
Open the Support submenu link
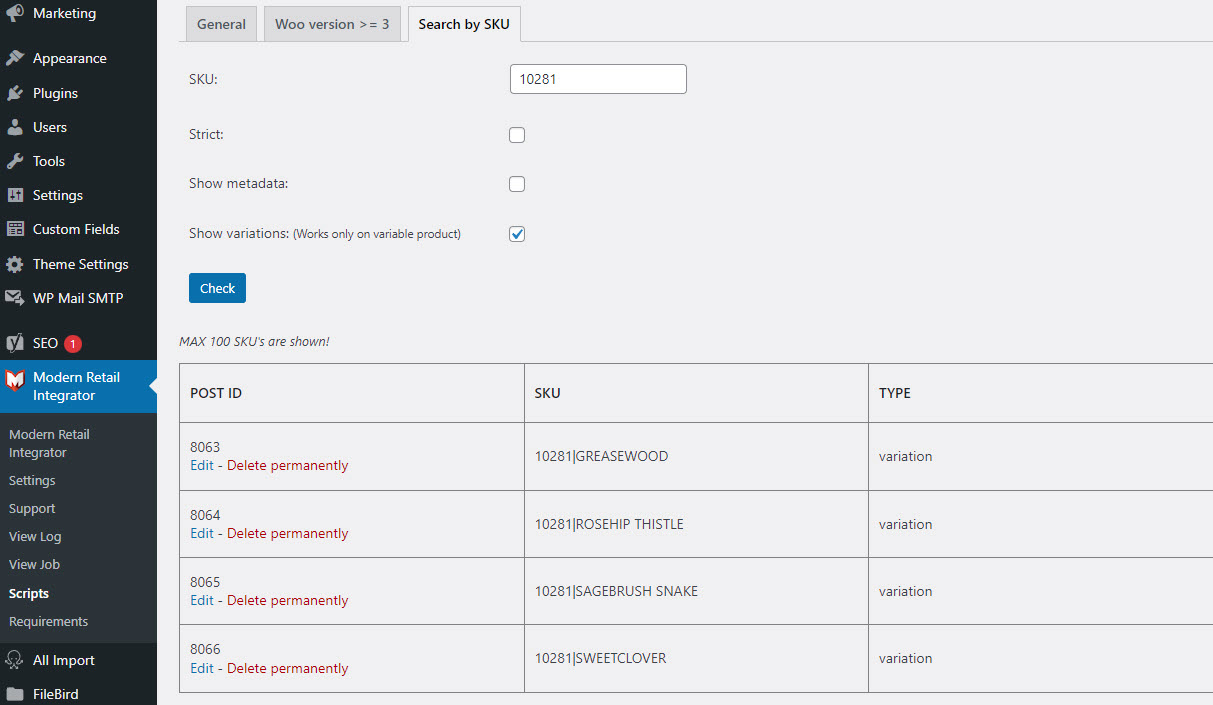pyautogui.click(x=32, y=509)
